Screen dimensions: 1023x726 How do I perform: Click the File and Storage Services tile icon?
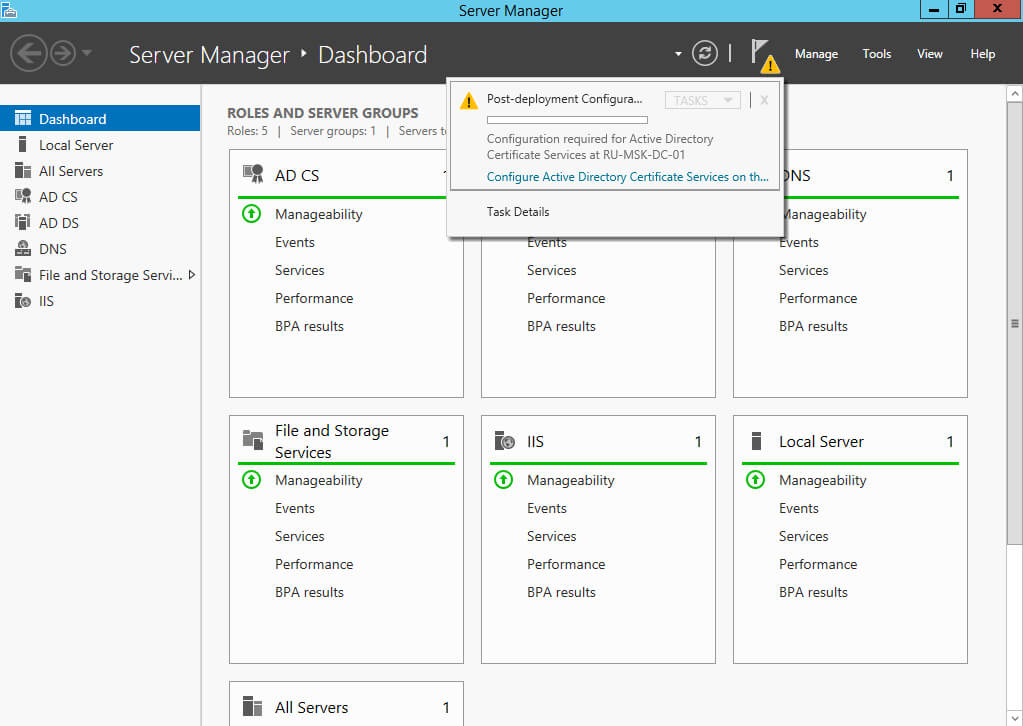[x=253, y=439]
